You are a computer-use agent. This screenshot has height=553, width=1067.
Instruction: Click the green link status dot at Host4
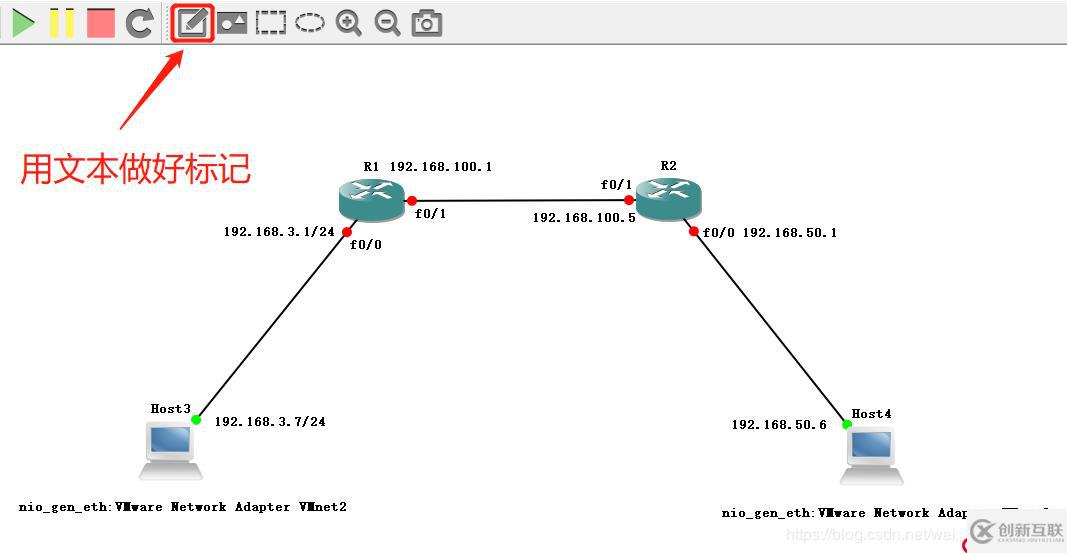click(847, 424)
